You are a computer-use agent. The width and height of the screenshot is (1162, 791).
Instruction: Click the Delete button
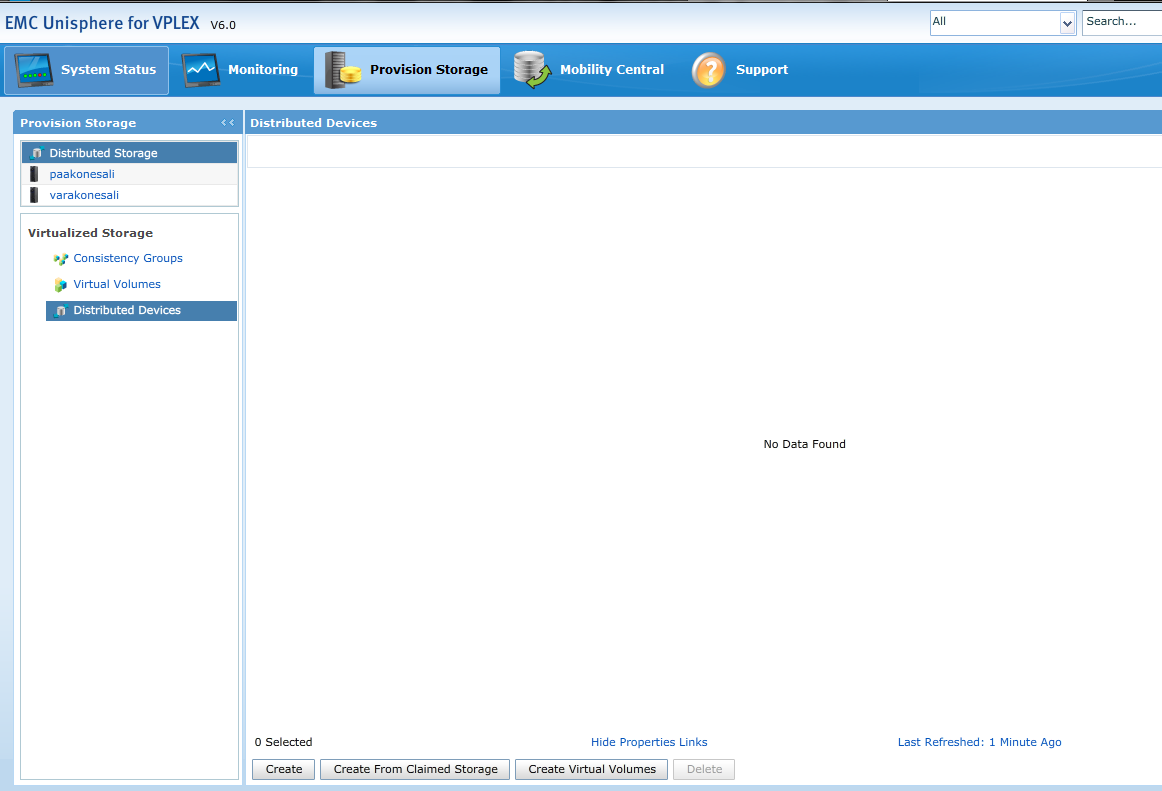coord(704,770)
